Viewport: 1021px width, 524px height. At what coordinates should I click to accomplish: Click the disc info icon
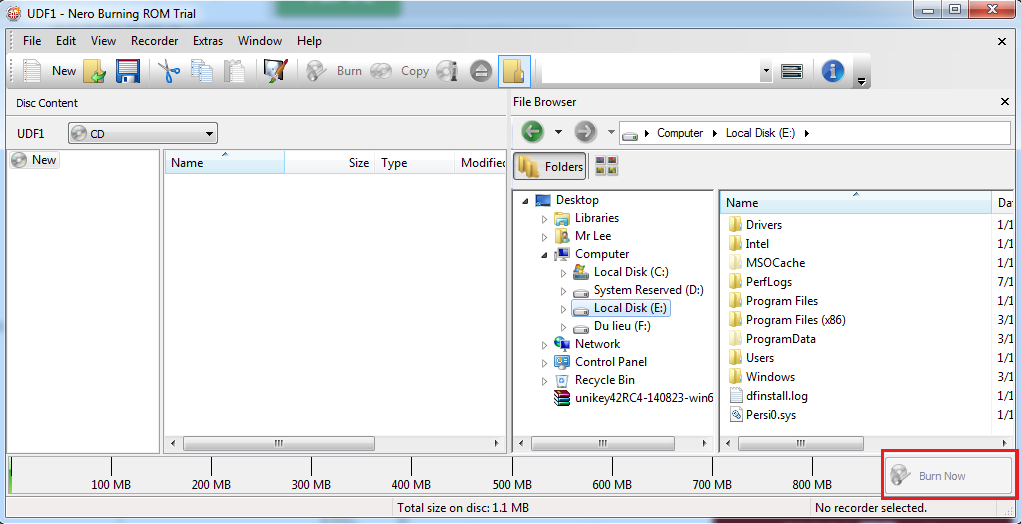click(447, 71)
